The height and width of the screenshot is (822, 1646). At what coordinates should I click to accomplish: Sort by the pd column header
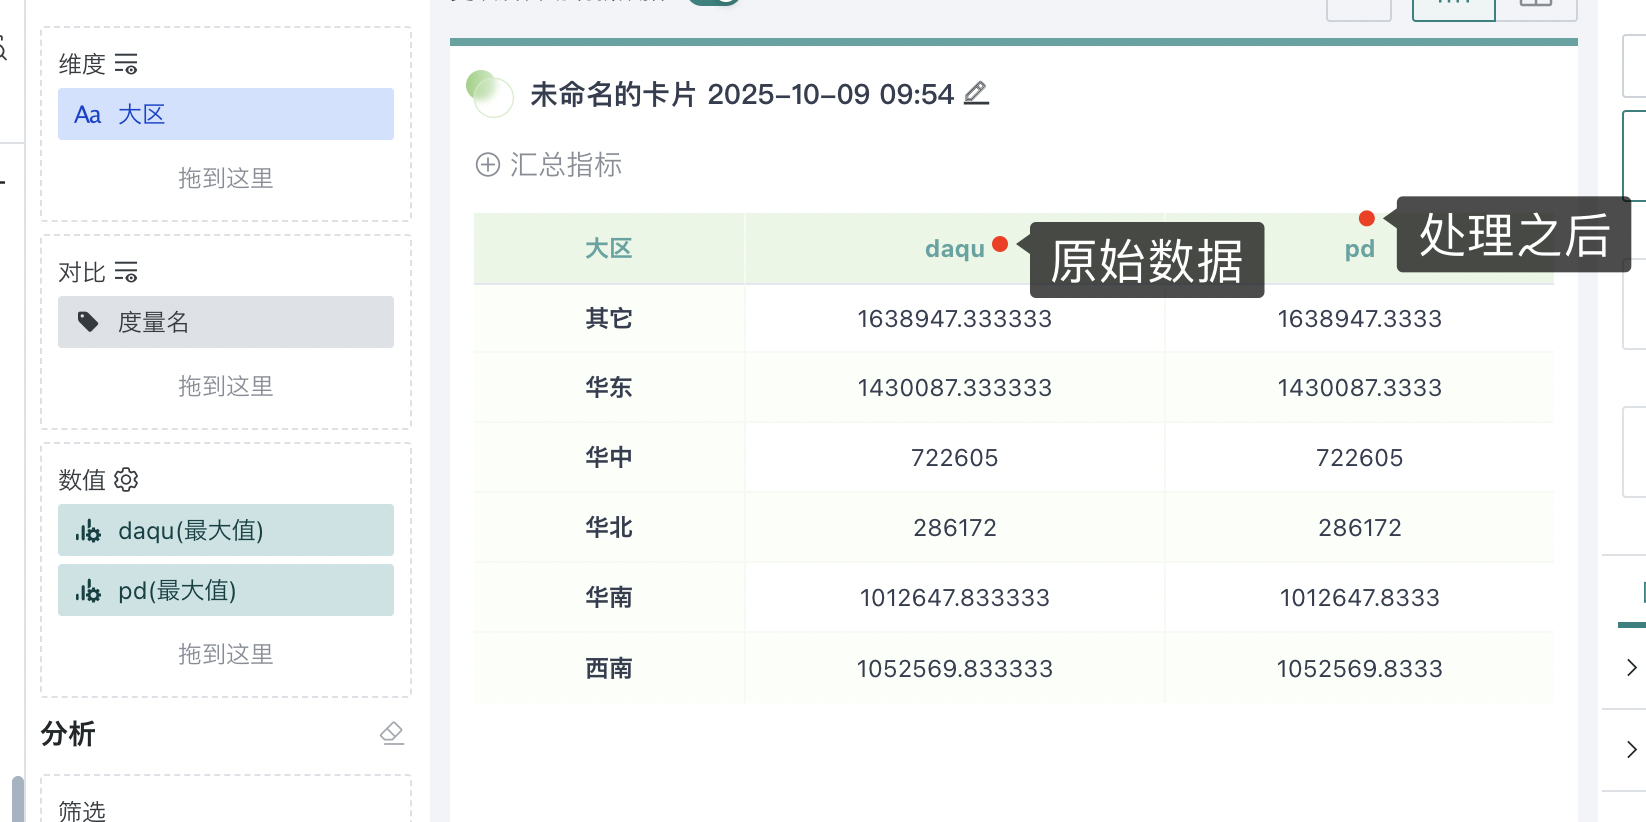point(1360,249)
